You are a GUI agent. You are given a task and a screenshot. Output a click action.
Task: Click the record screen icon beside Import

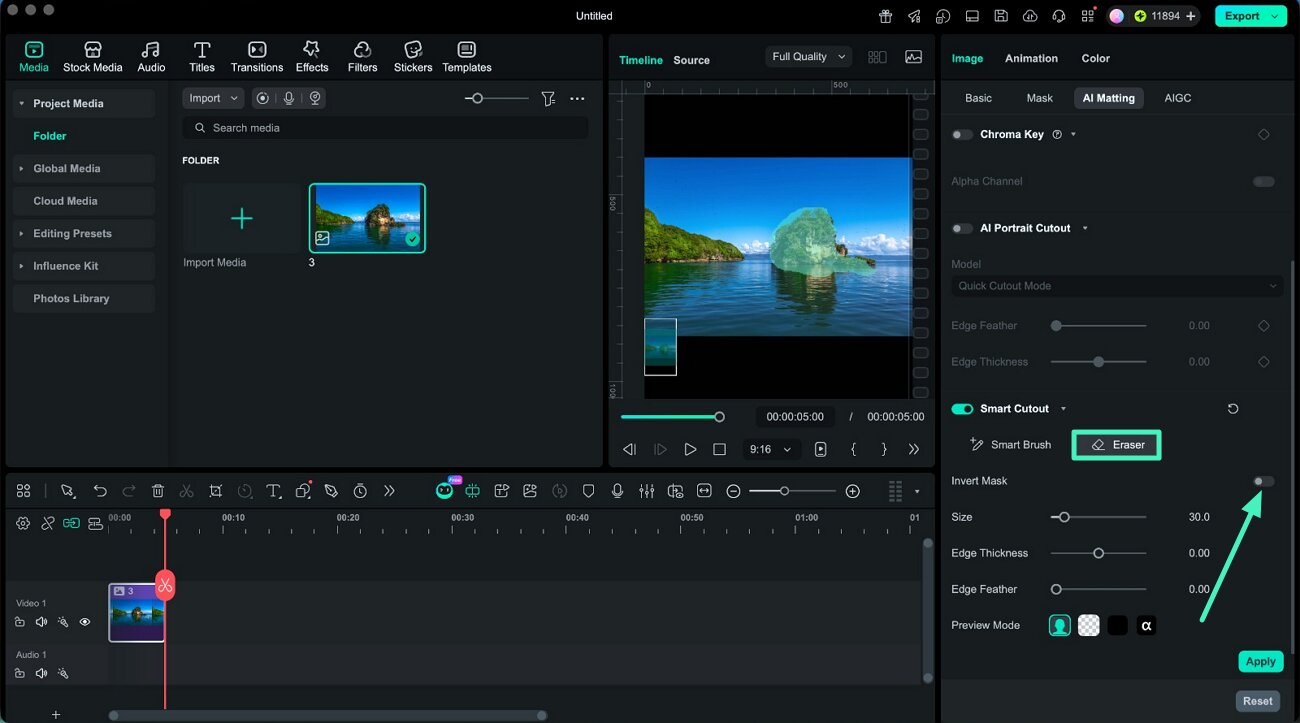click(262, 98)
